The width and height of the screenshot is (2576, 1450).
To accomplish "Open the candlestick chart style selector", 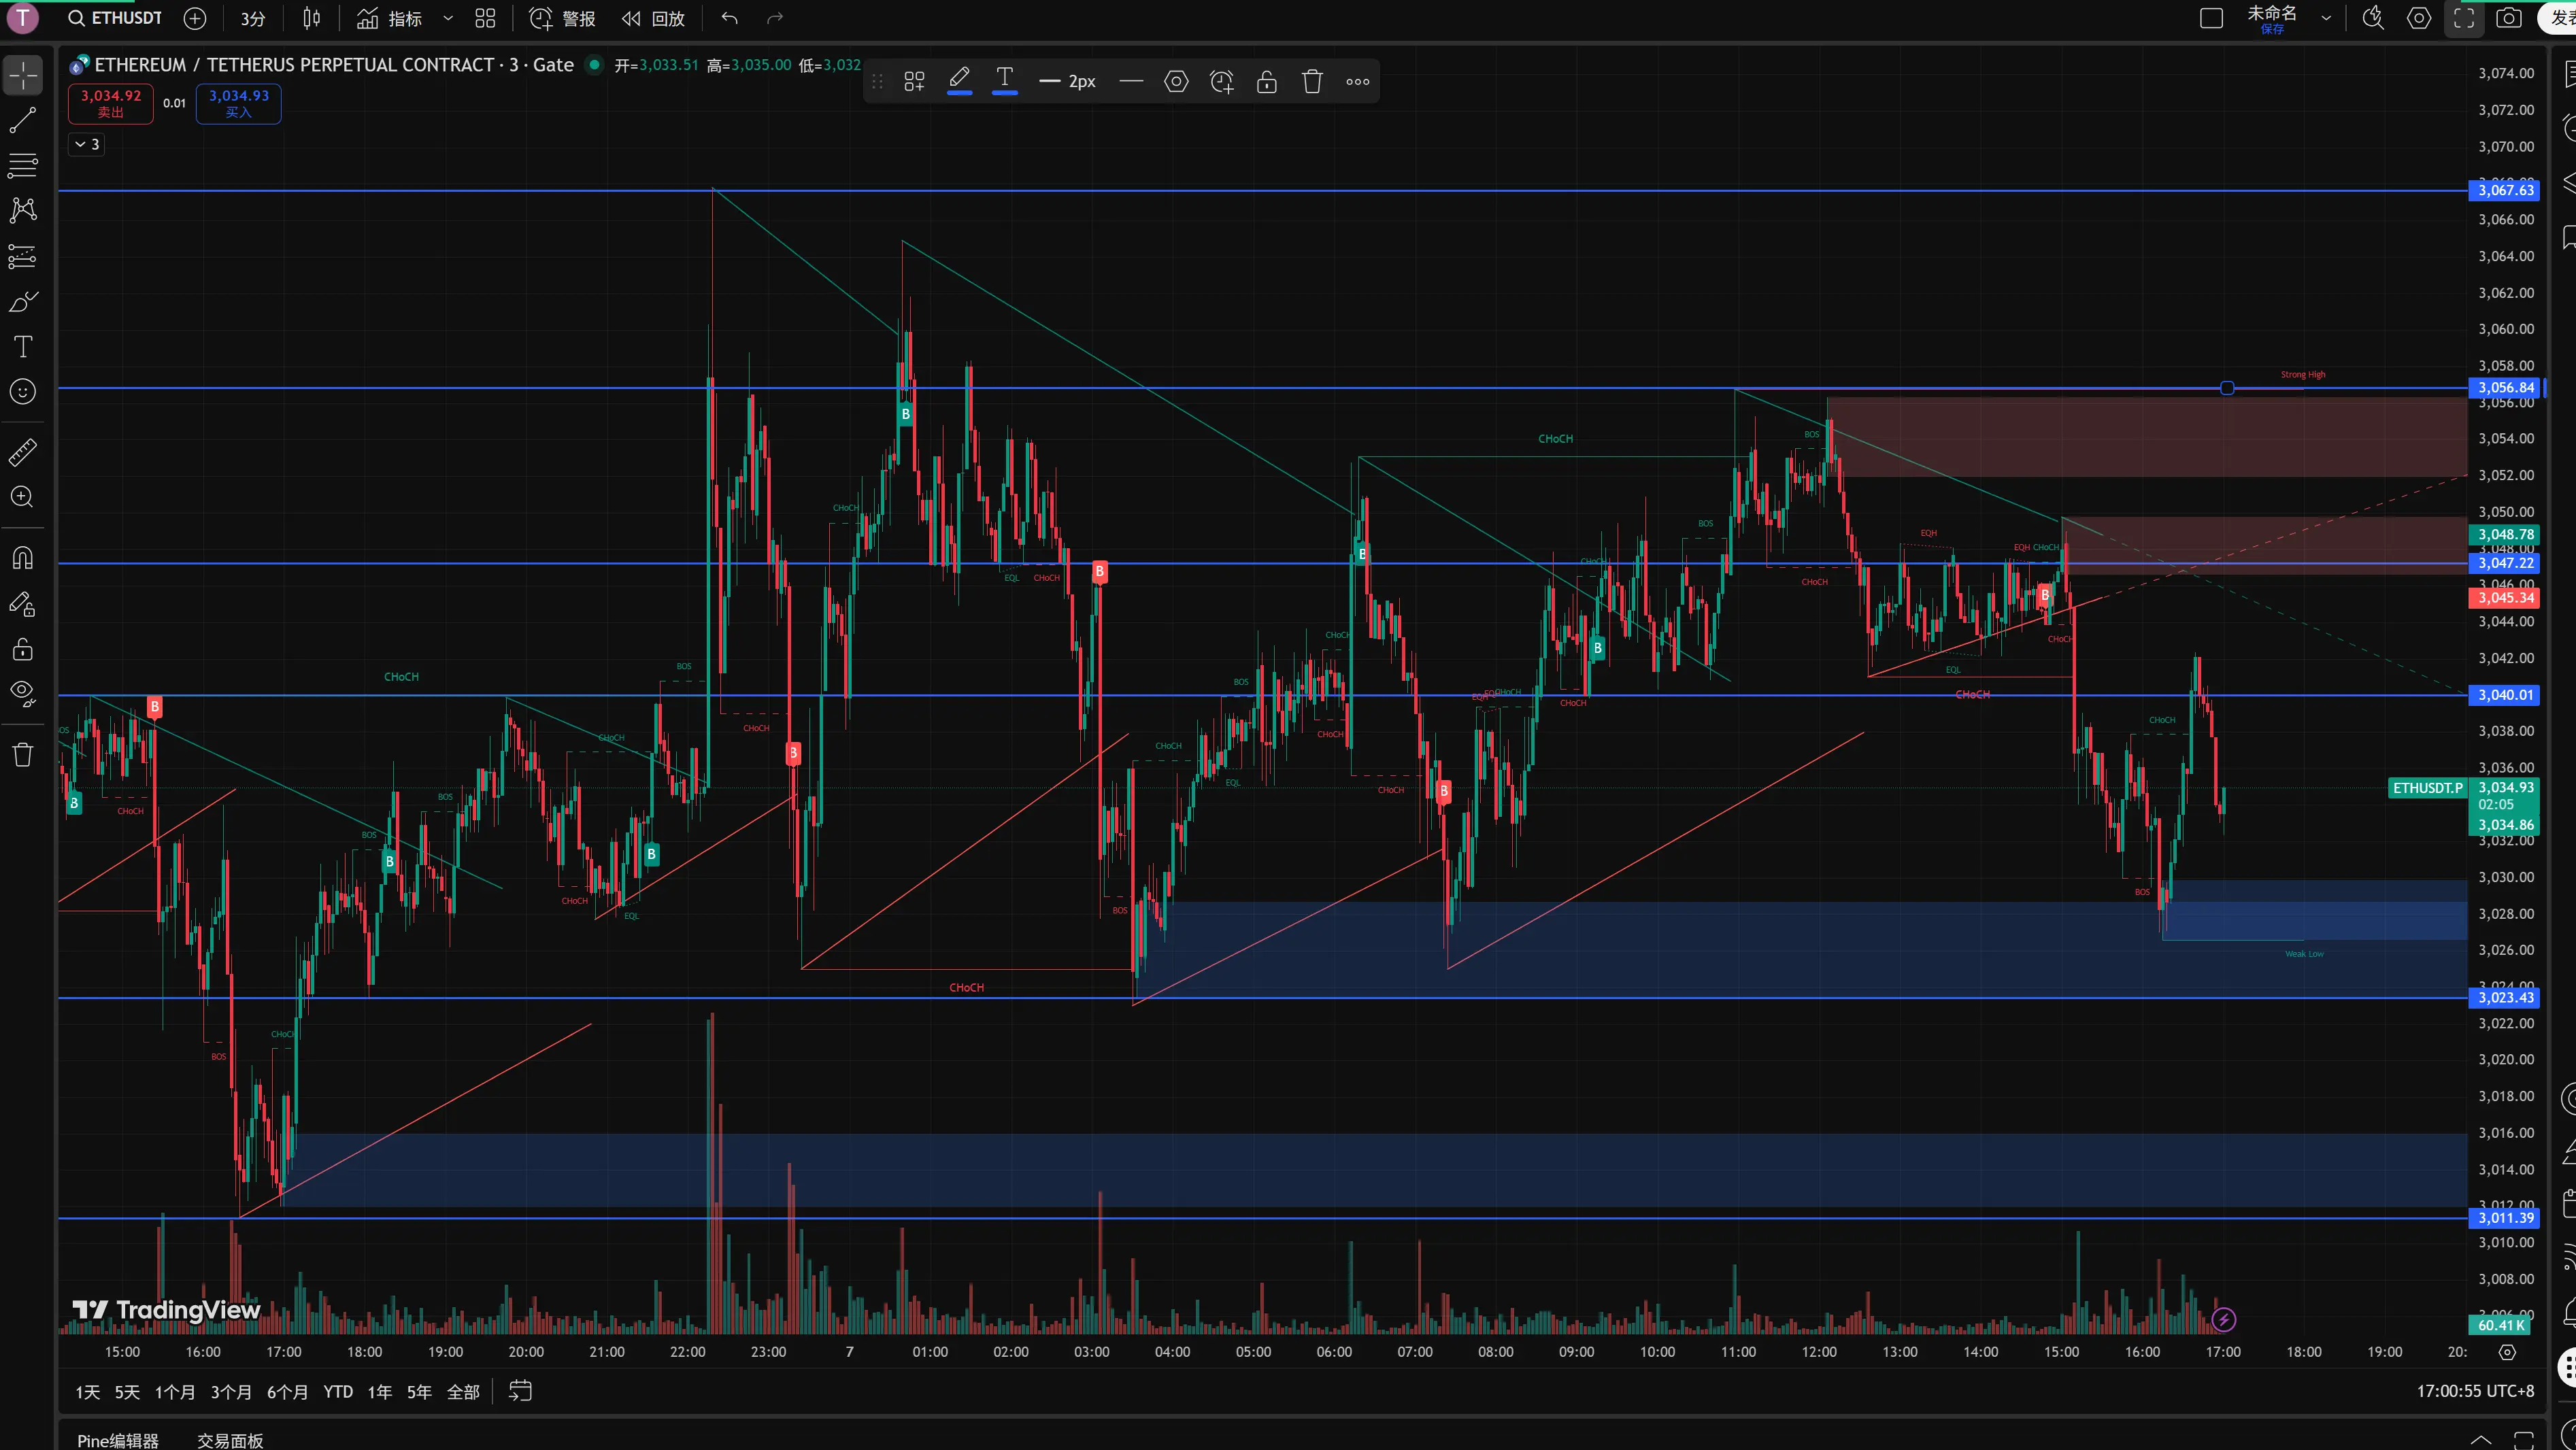I will [x=312, y=18].
